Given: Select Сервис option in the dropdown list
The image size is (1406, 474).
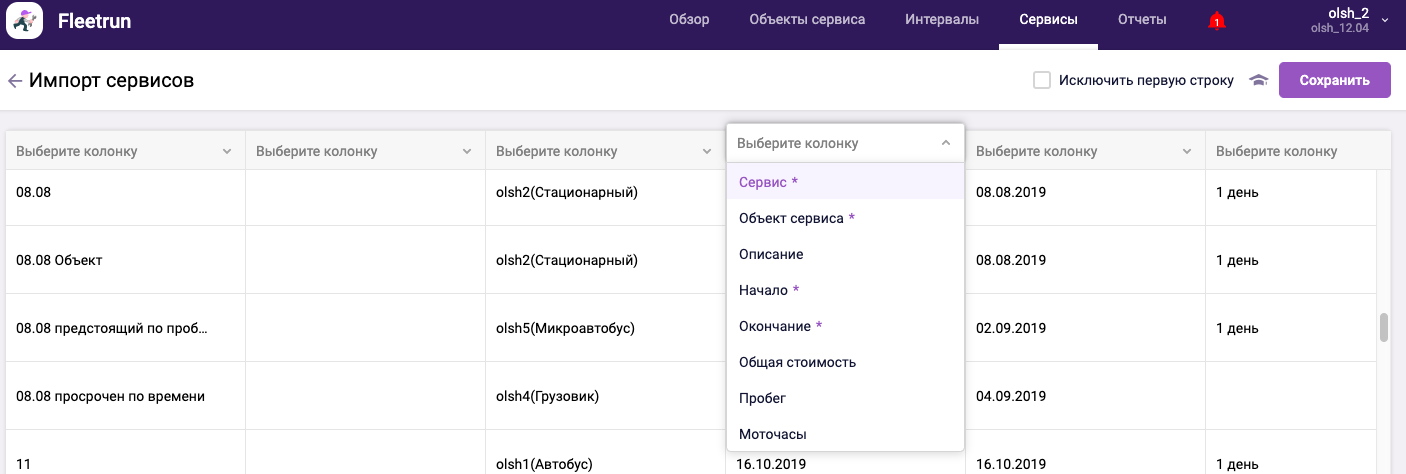Looking at the screenshot, I should click(x=768, y=182).
